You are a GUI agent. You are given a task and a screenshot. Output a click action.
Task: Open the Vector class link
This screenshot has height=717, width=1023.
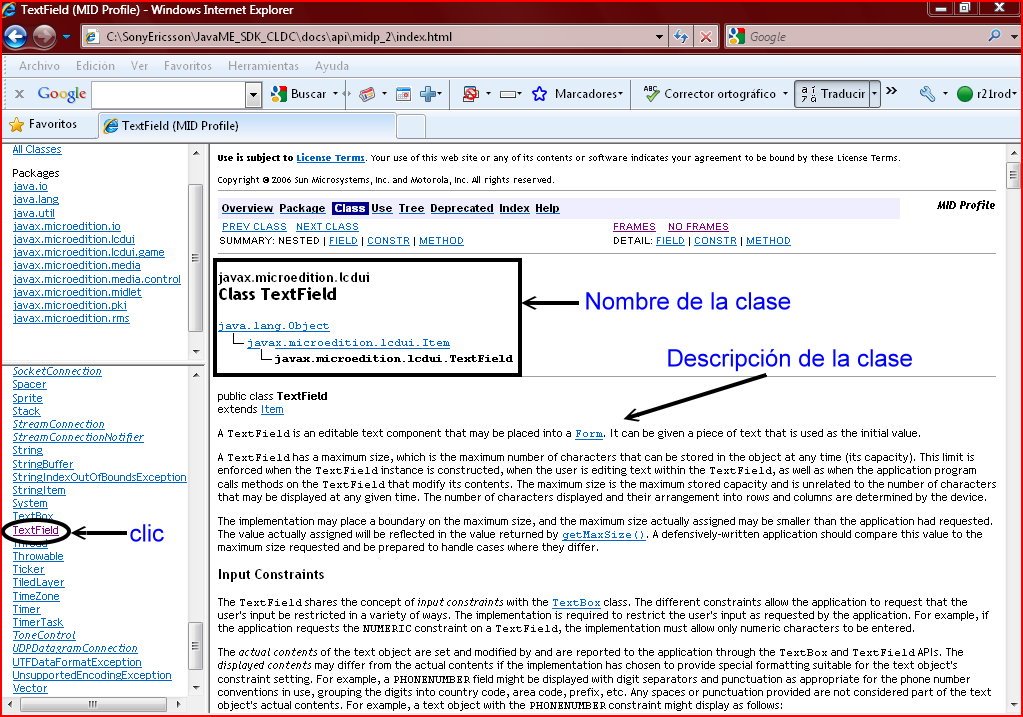(x=30, y=688)
